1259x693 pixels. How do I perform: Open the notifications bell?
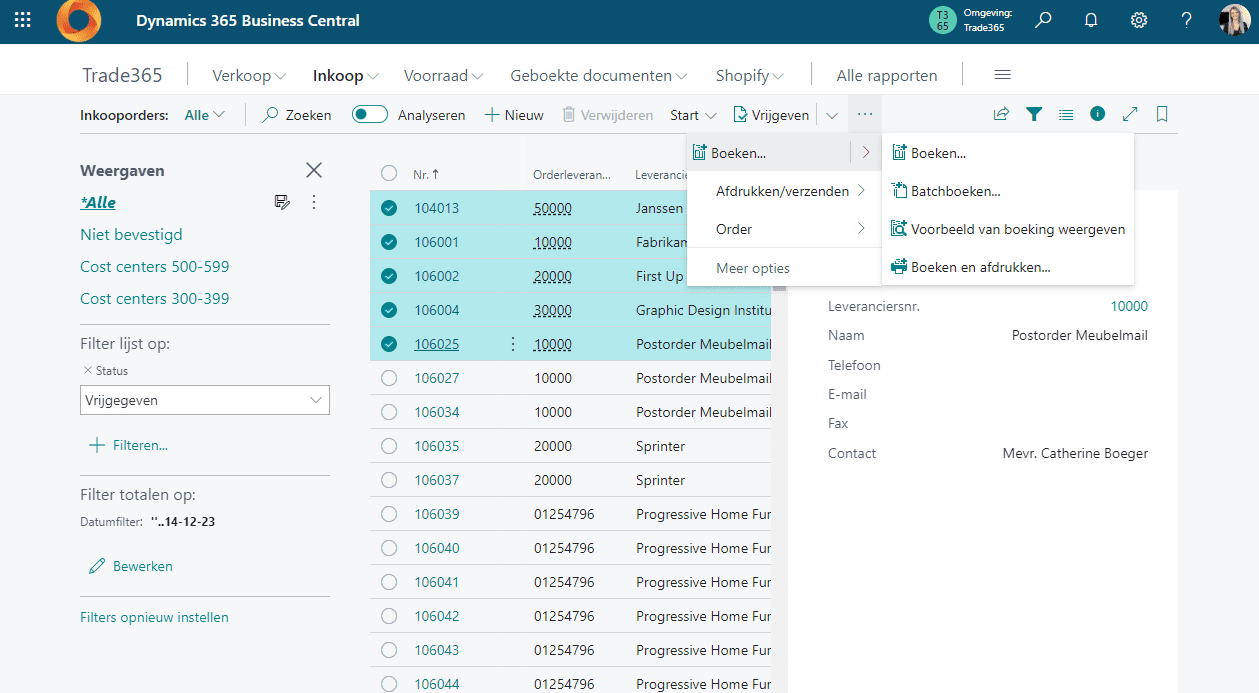point(1091,20)
